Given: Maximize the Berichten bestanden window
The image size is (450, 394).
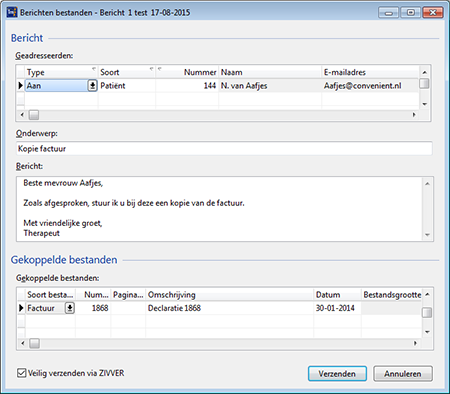Looking at the screenshot, I should [411, 13].
